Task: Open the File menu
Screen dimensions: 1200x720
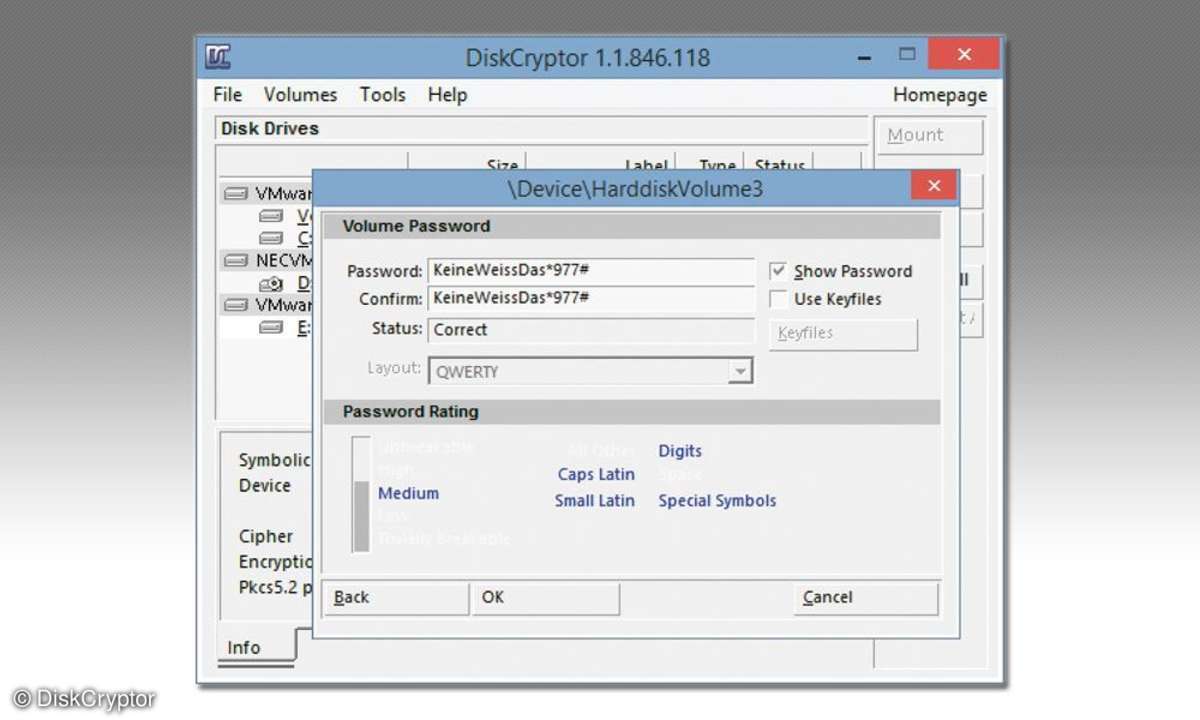Action: tap(228, 95)
